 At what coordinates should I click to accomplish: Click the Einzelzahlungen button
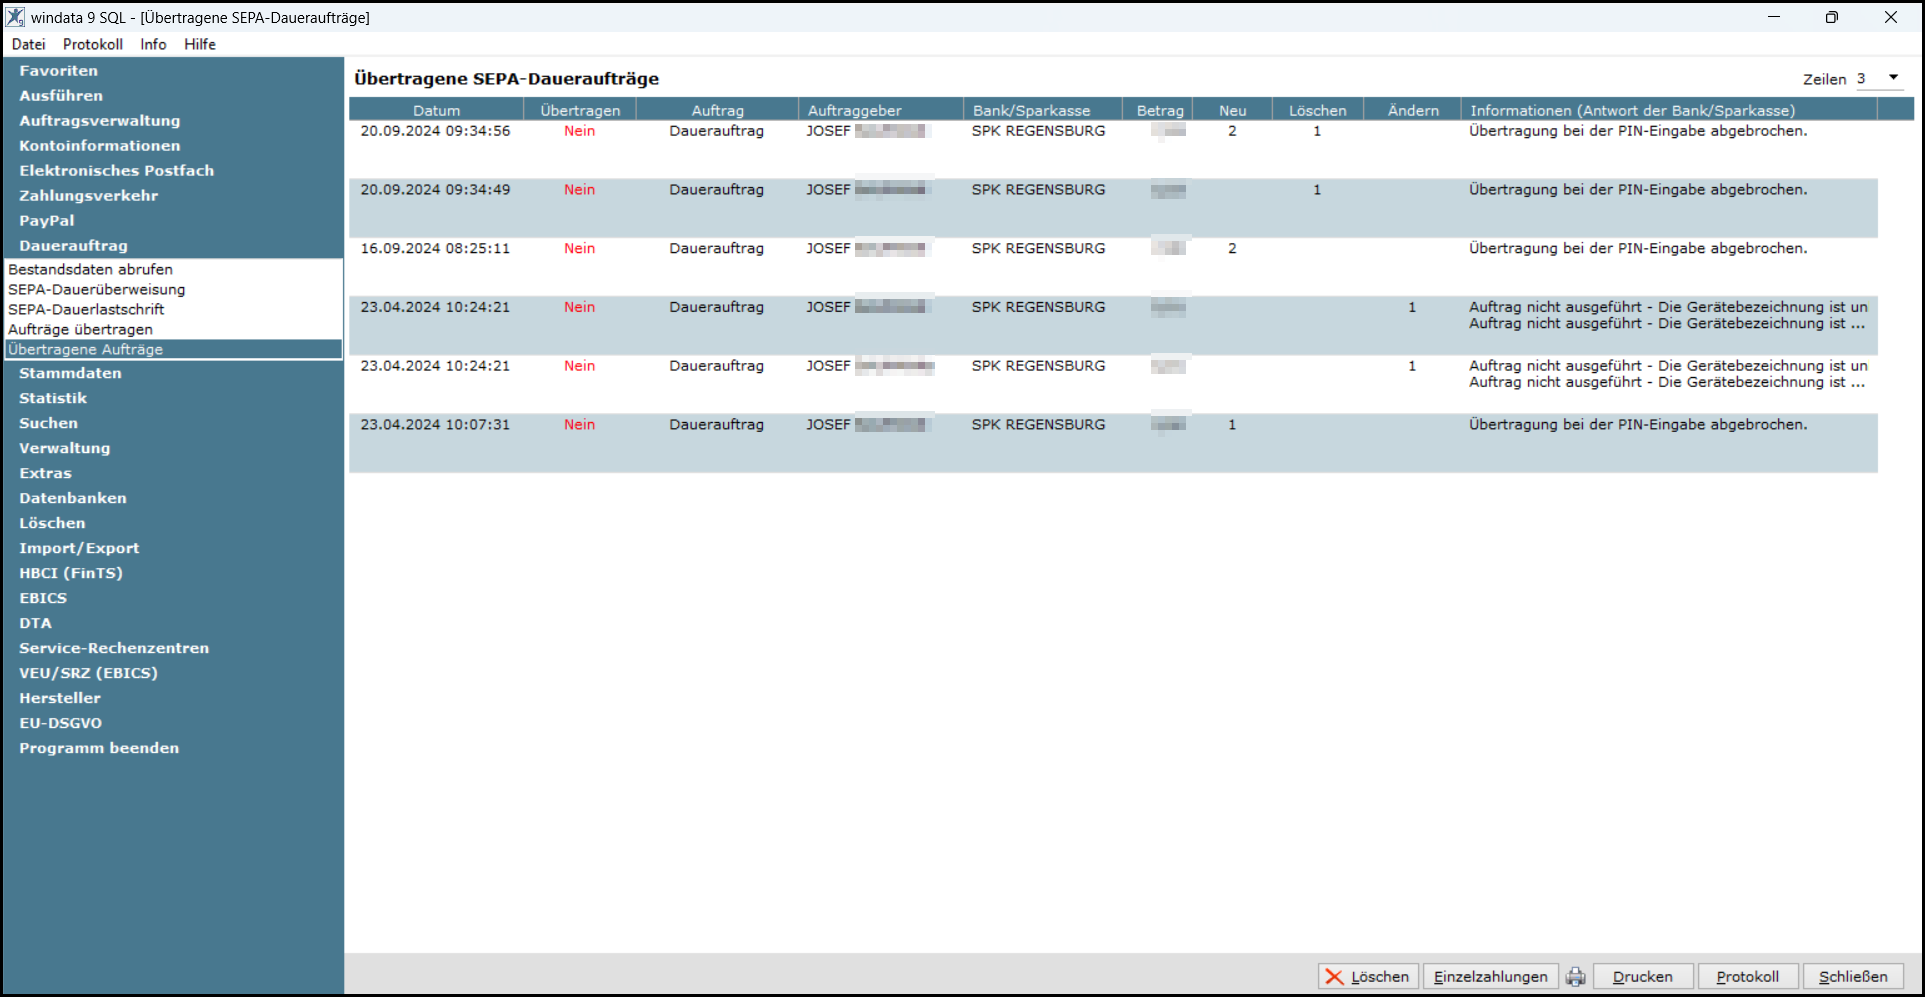pos(1490,977)
